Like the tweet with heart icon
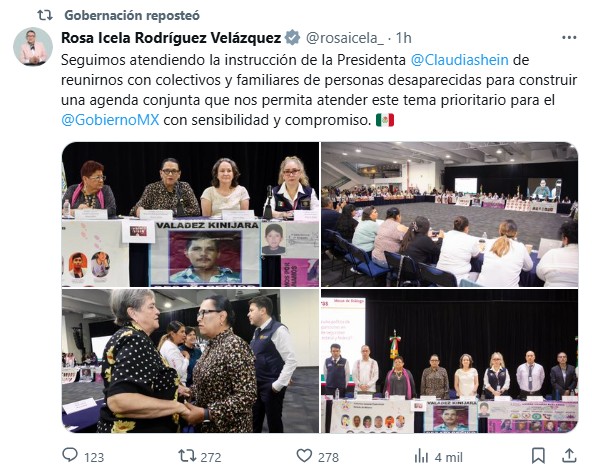The image size is (592, 475). click(x=304, y=456)
